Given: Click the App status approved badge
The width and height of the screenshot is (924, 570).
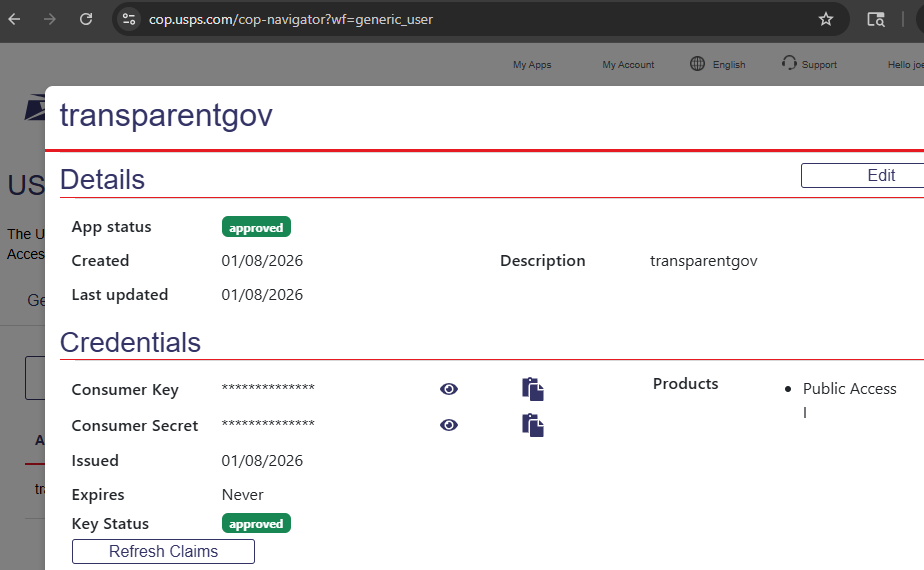Looking at the screenshot, I should pyautogui.click(x=256, y=227).
